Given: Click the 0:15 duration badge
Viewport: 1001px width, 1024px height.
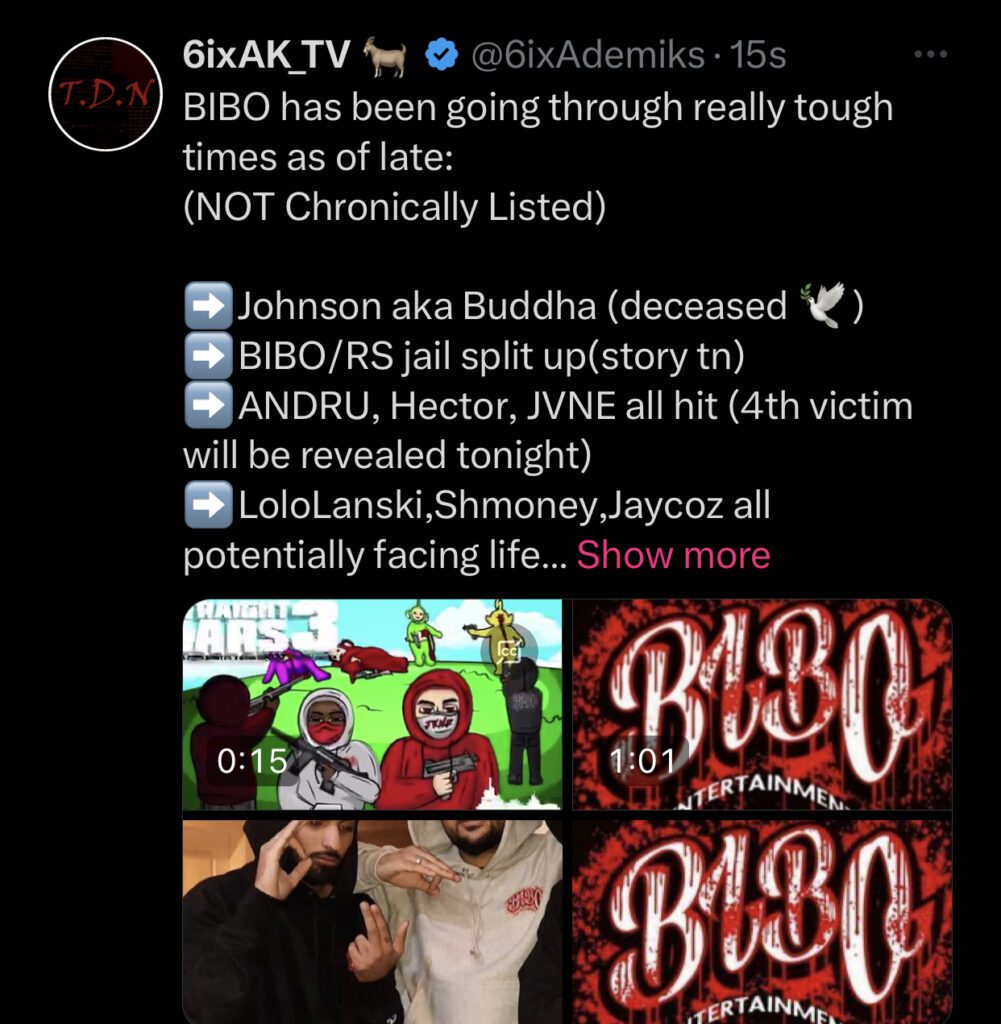Looking at the screenshot, I should tap(251, 761).
